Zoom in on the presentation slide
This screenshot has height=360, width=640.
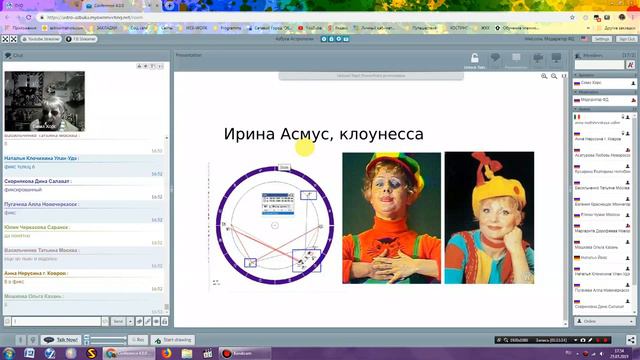(544, 76)
